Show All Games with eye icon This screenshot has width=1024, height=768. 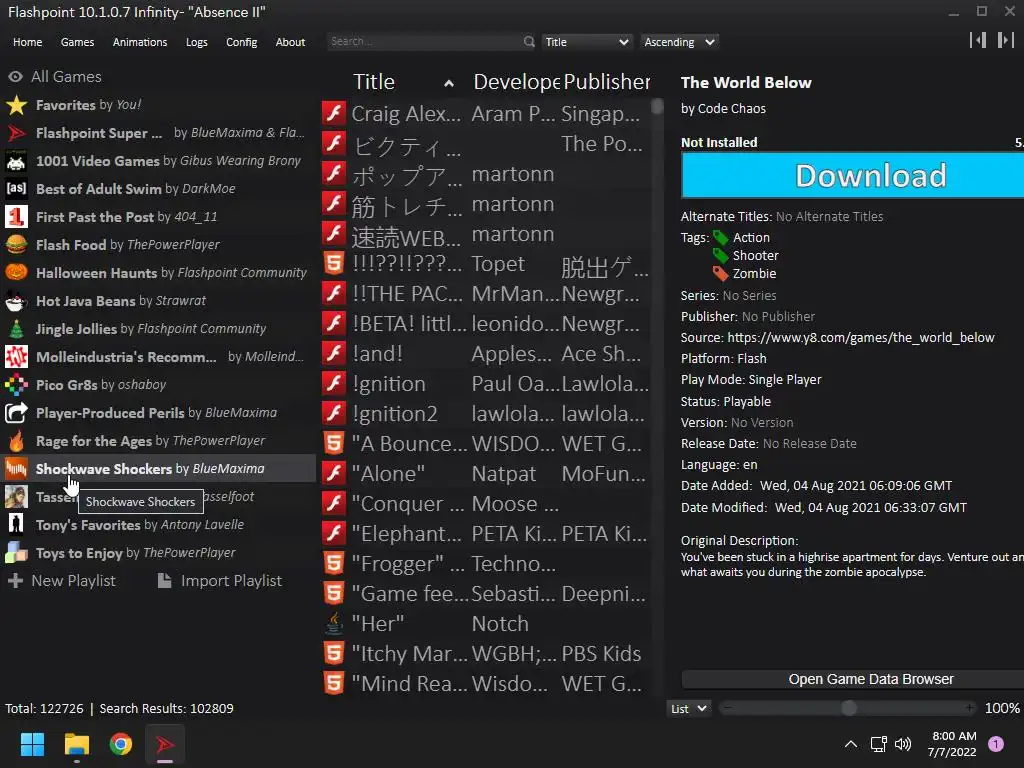(x=15, y=77)
